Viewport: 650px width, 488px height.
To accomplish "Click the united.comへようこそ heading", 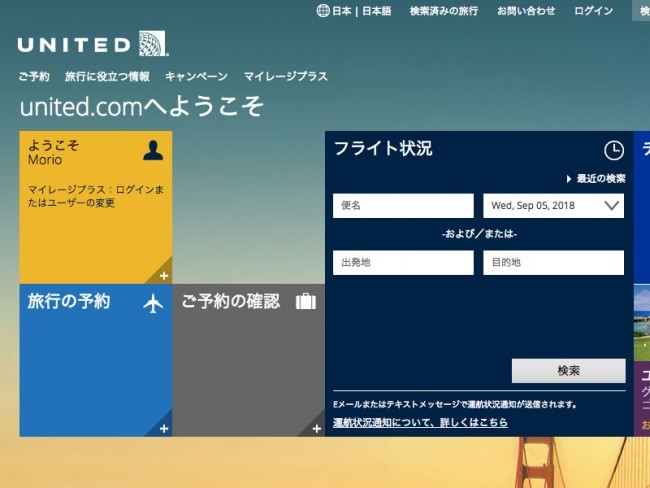I will click(142, 106).
